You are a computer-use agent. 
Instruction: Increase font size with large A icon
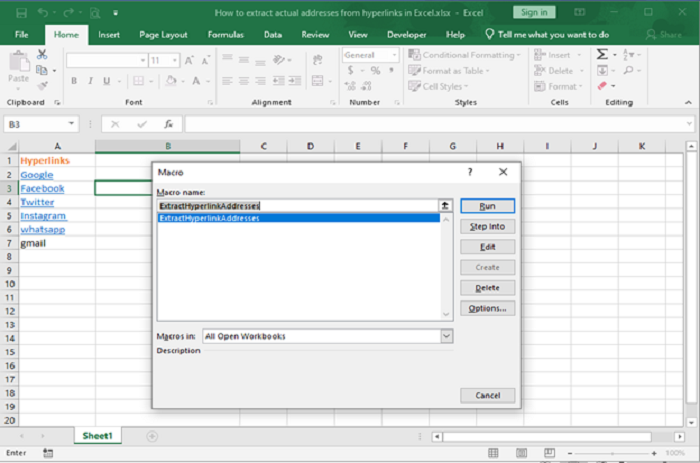pyautogui.click(x=189, y=60)
